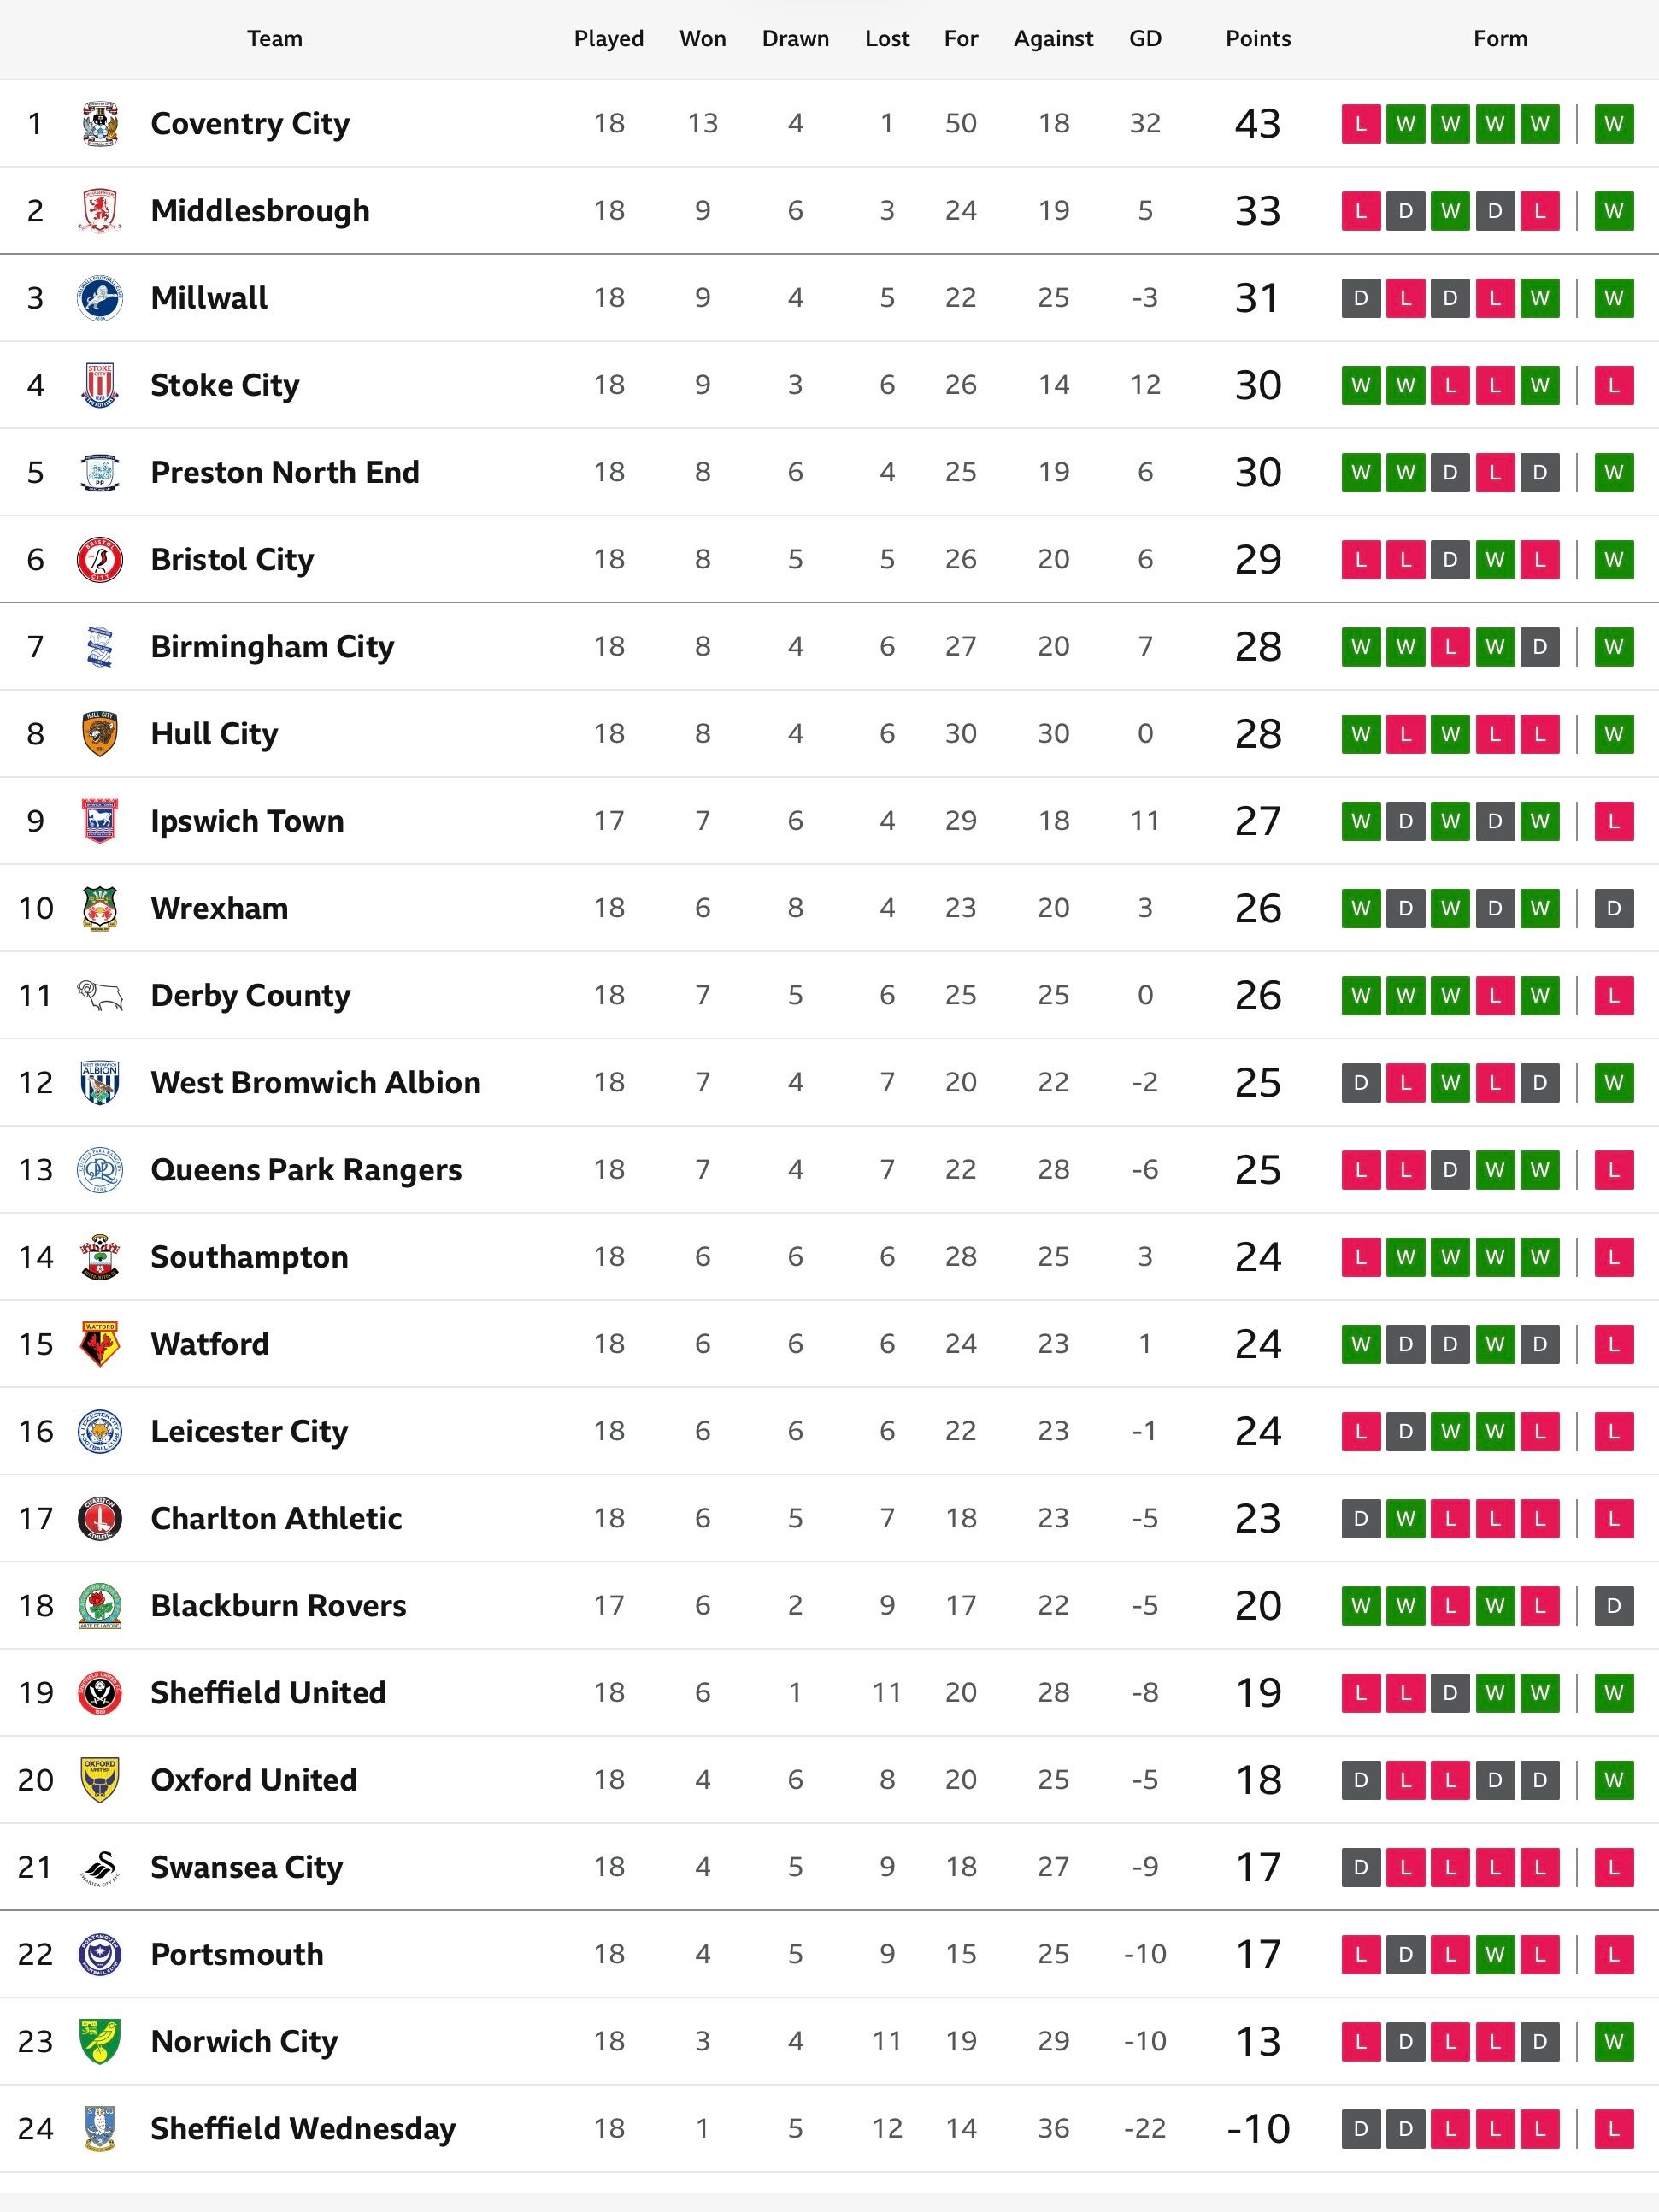
Task: Click the Watford club crest
Action: click(100, 1344)
